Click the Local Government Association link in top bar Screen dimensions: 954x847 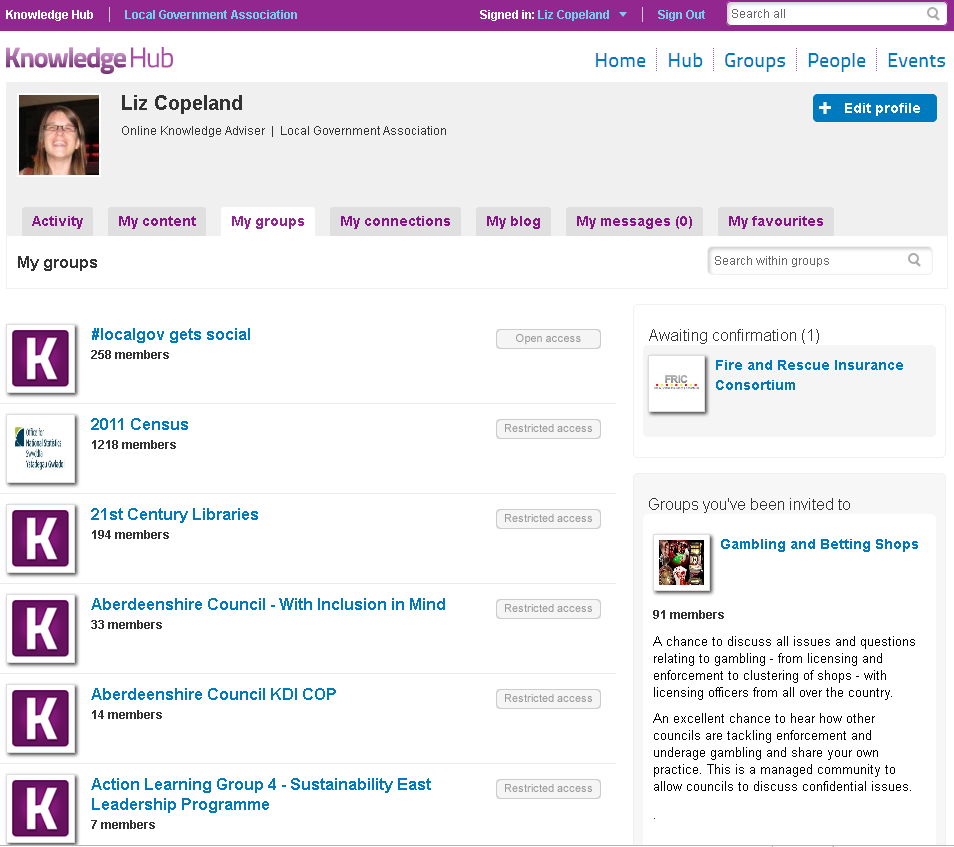[x=211, y=15]
